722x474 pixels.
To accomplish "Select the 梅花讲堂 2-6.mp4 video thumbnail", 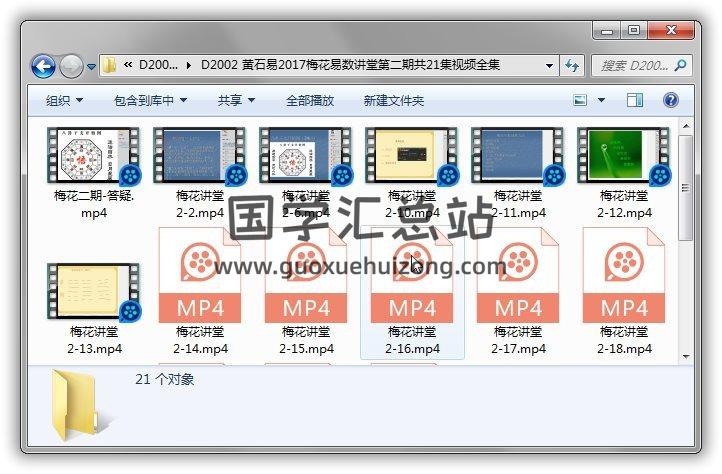I will (305, 156).
